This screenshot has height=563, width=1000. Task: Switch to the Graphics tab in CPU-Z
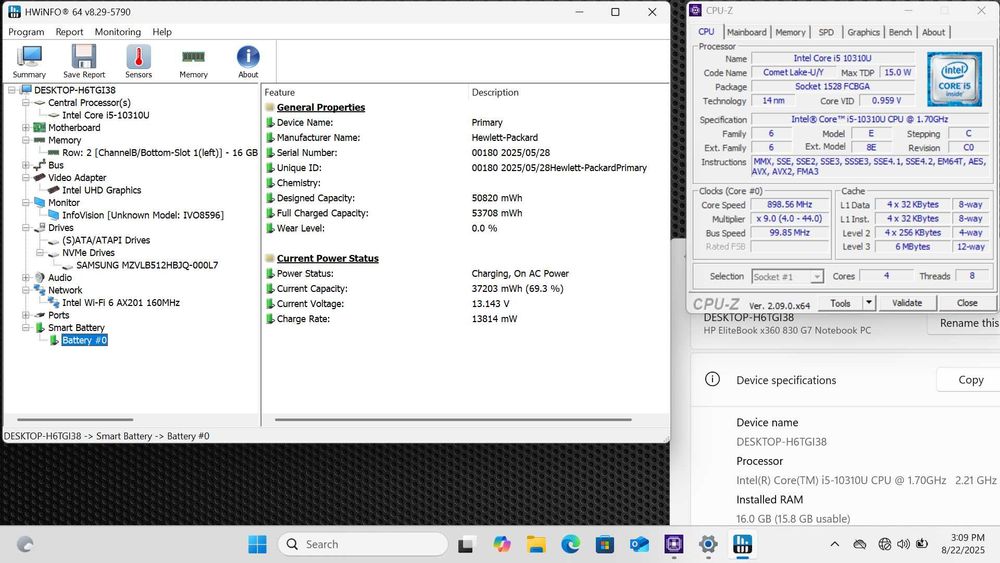(x=863, y=33)
